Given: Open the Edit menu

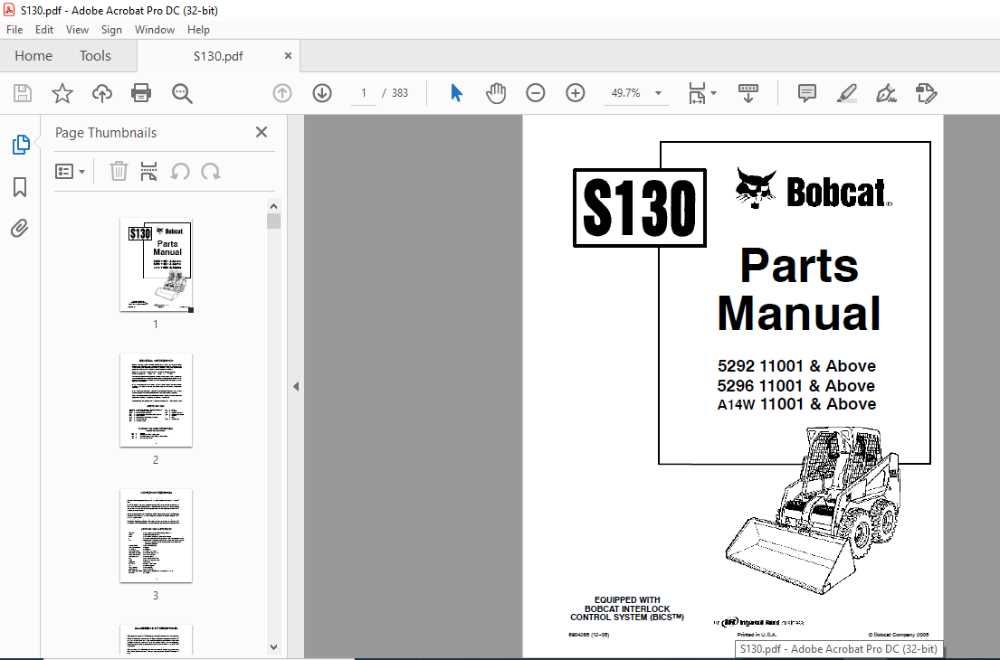Looking at the screenshot, I should 44,29.
